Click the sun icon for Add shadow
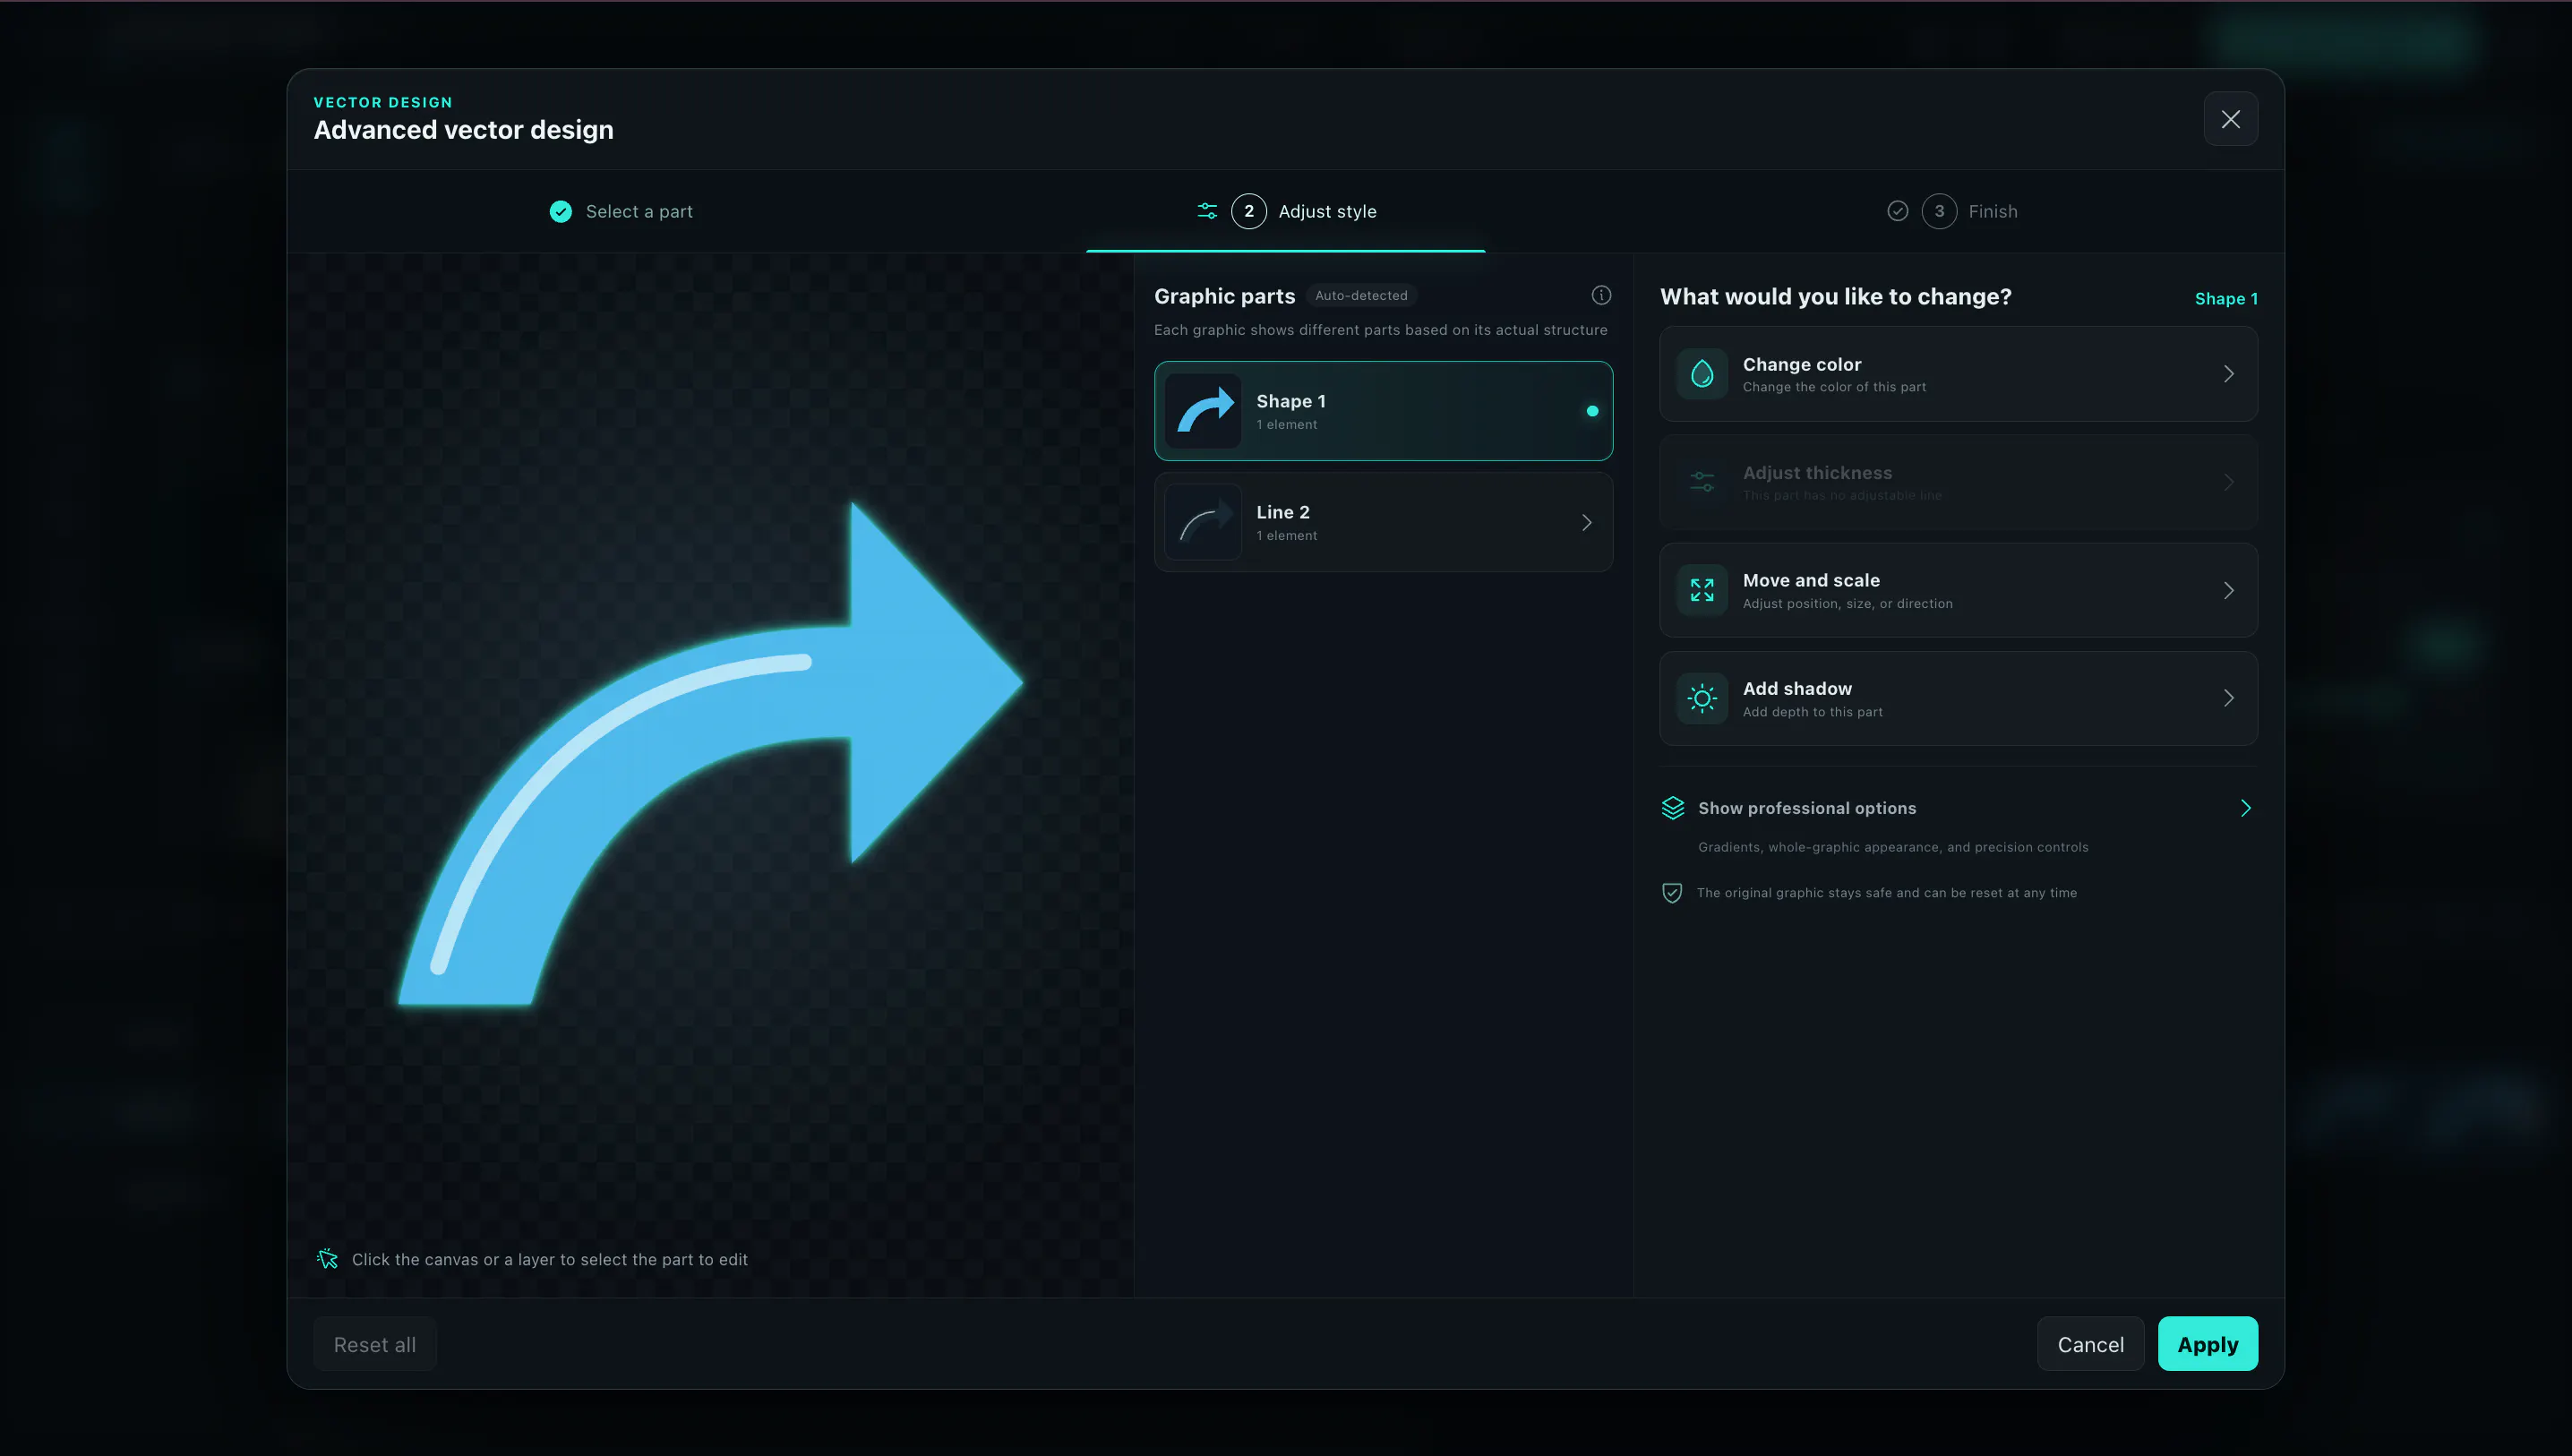 coord(1702,698)
